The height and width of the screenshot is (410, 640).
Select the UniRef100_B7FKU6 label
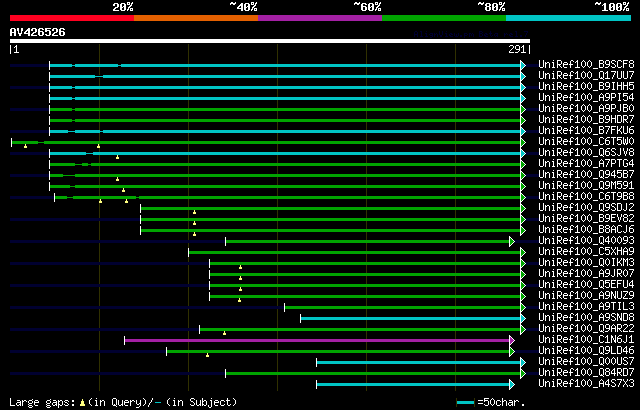click(586, 131)
